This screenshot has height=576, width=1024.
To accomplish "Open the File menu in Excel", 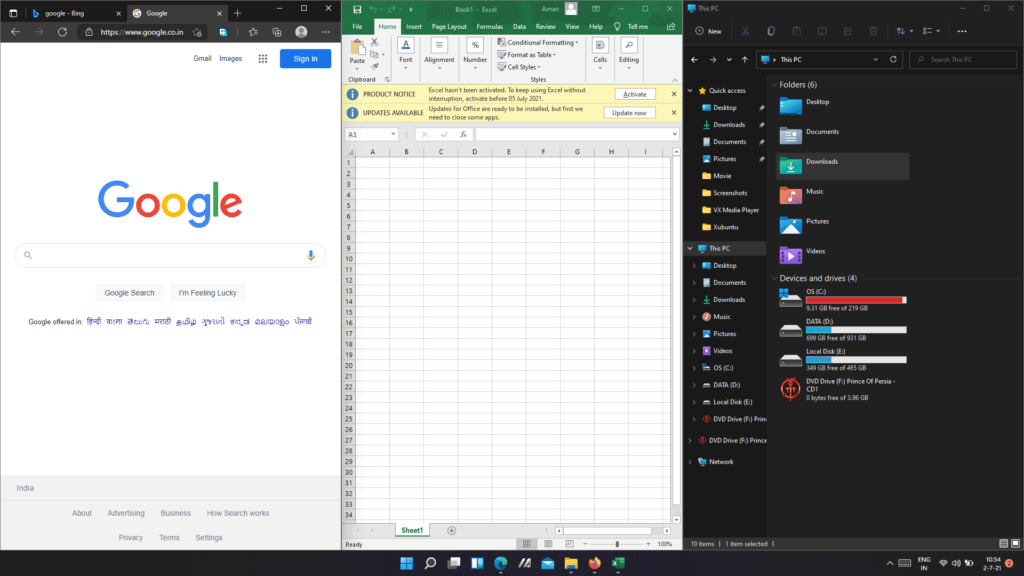I will pyautogui.click(x=357, y=27).
